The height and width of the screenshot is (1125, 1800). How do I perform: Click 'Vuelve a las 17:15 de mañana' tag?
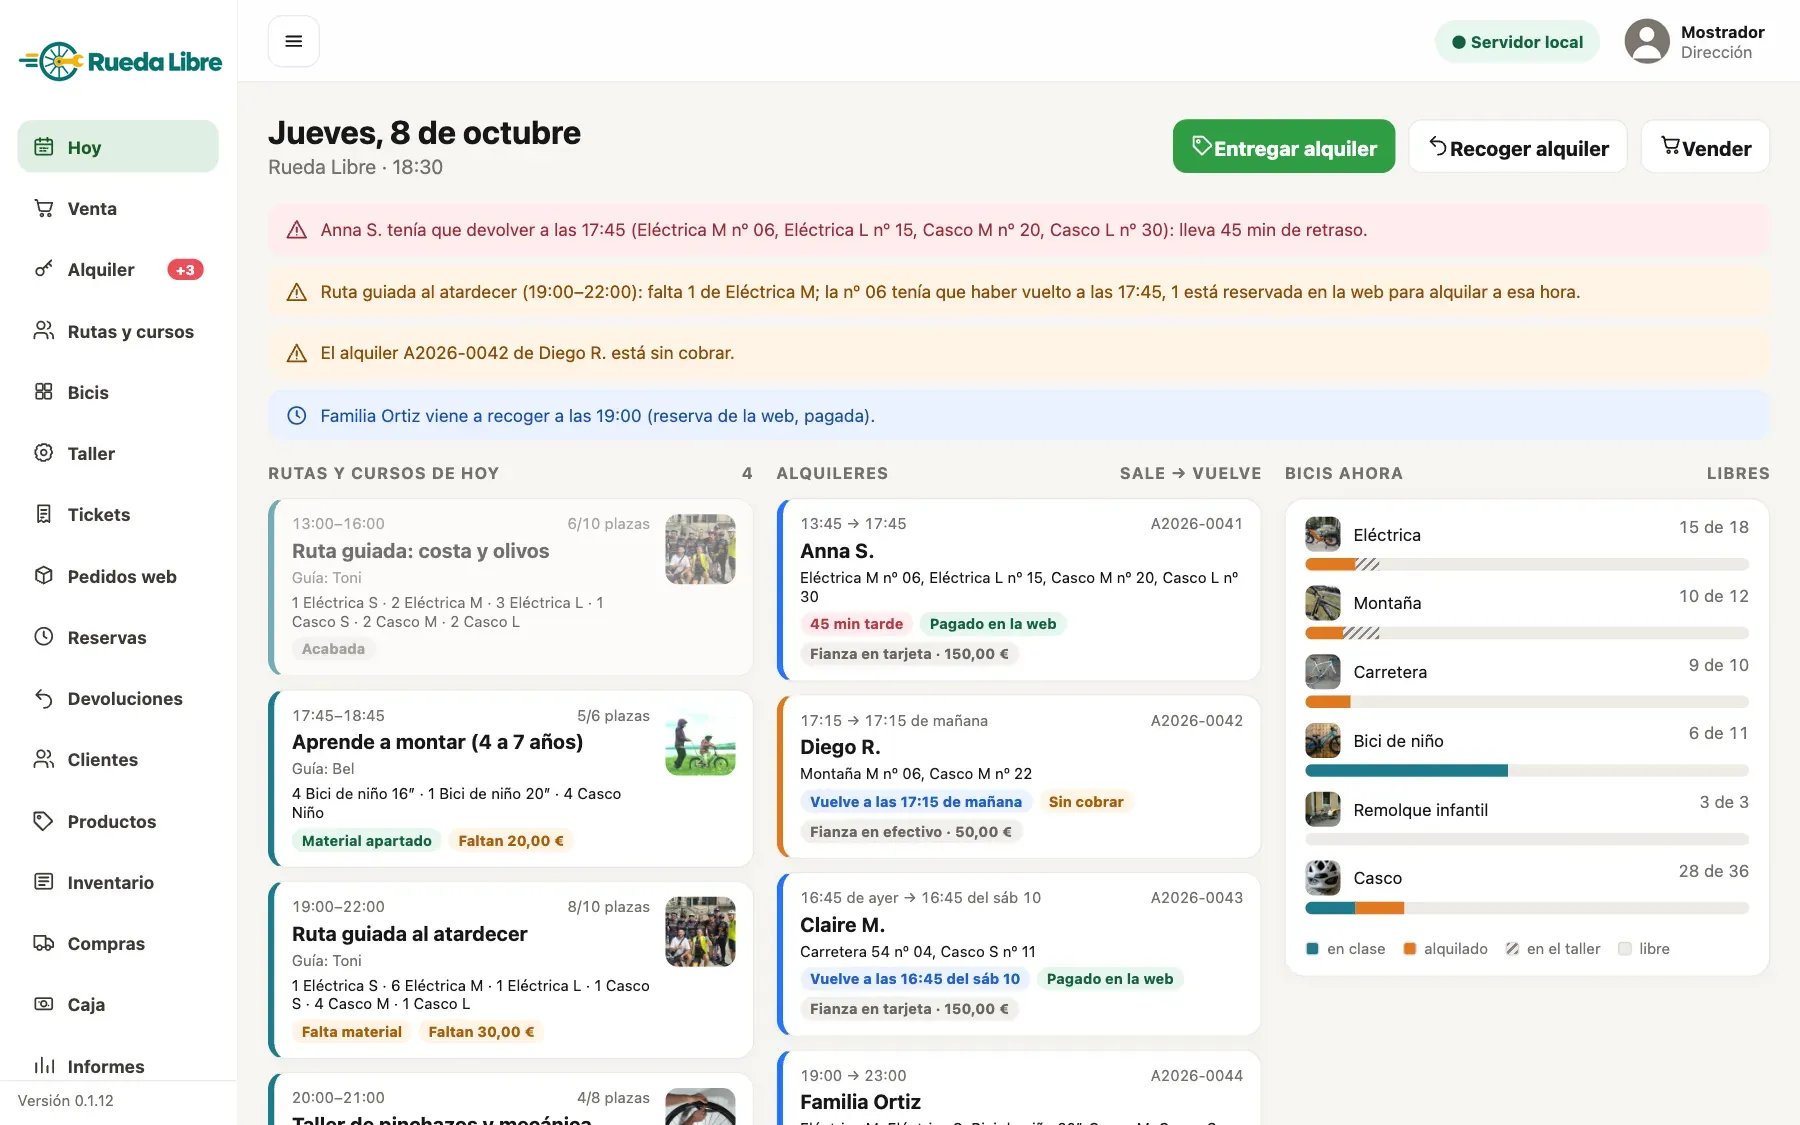916,802
